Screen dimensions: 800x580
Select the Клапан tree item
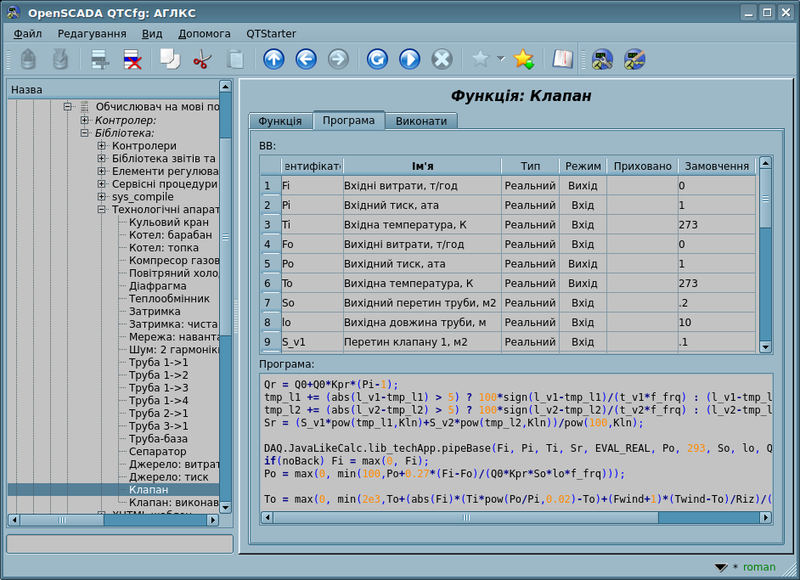coord(148,490)
